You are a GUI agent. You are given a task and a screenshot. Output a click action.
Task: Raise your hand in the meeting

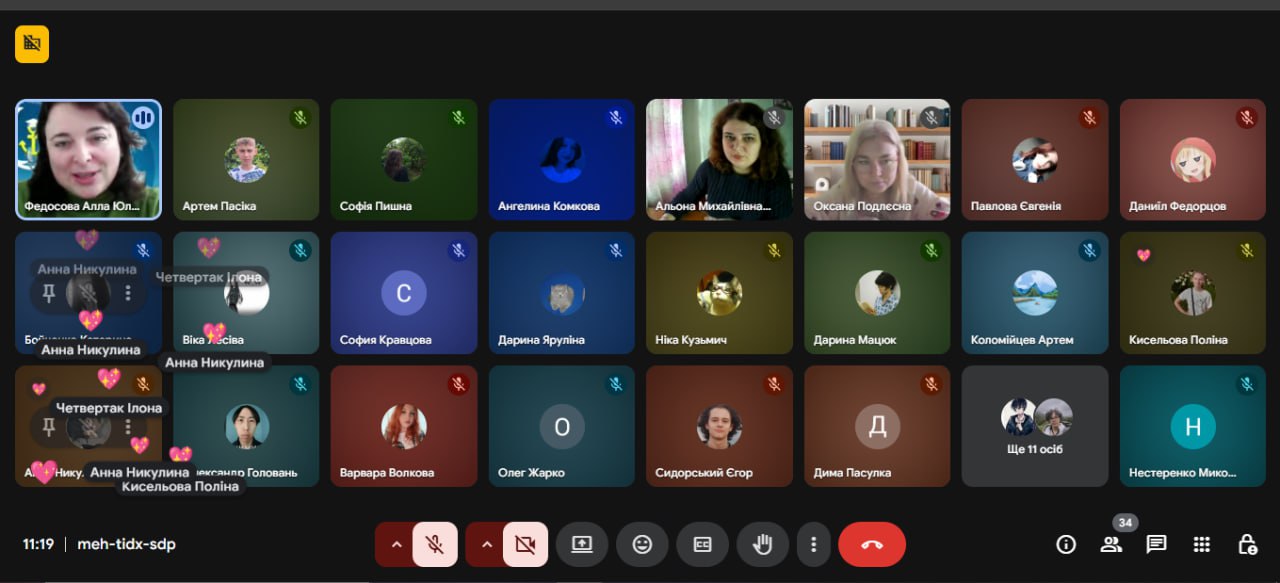762,545
